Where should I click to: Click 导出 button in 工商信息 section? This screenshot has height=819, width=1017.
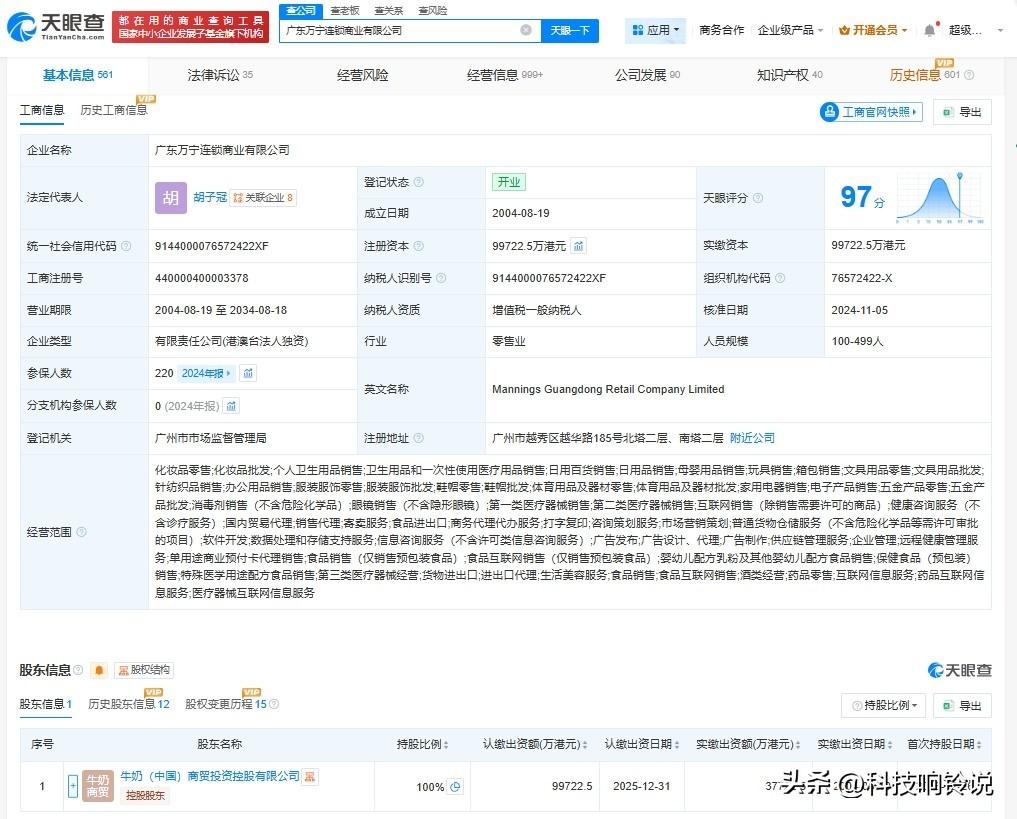pyautogui.click(x=962, y=112)
